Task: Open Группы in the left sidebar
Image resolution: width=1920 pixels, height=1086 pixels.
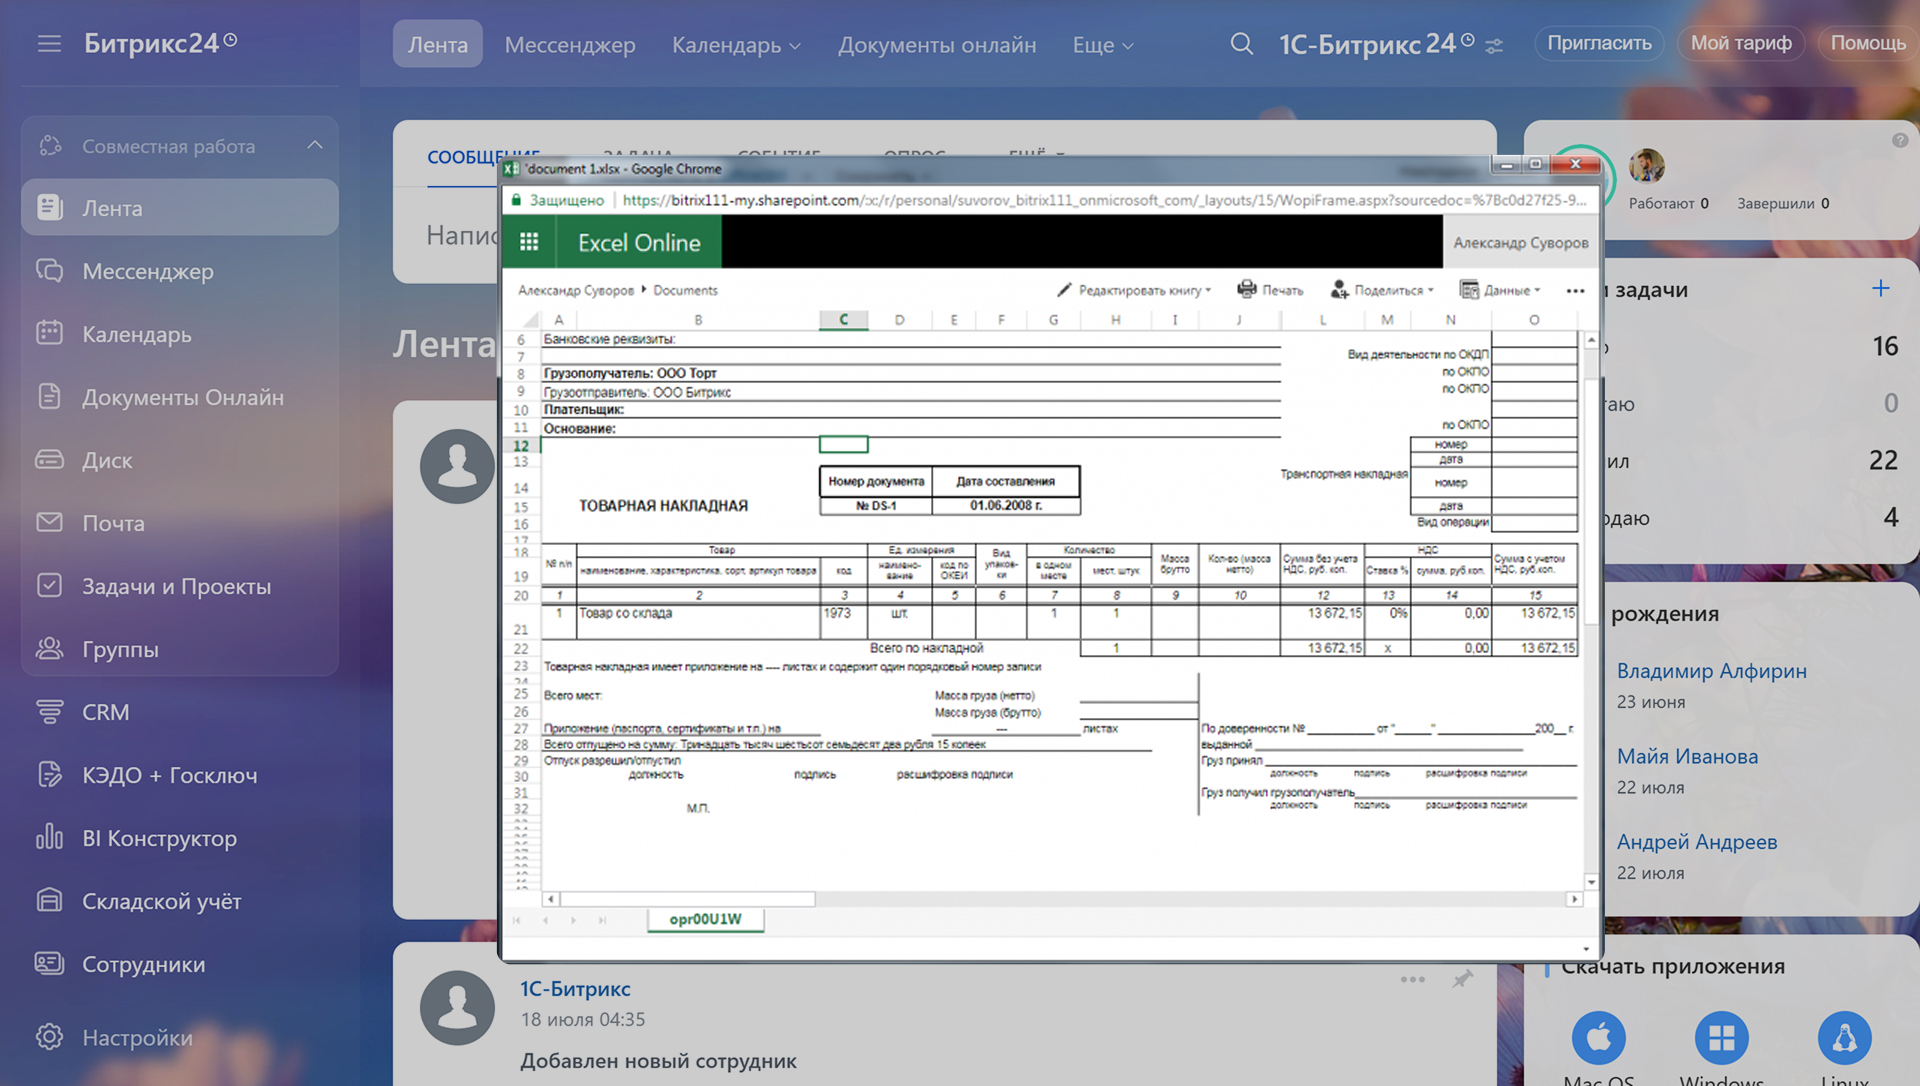Action: 180,649
